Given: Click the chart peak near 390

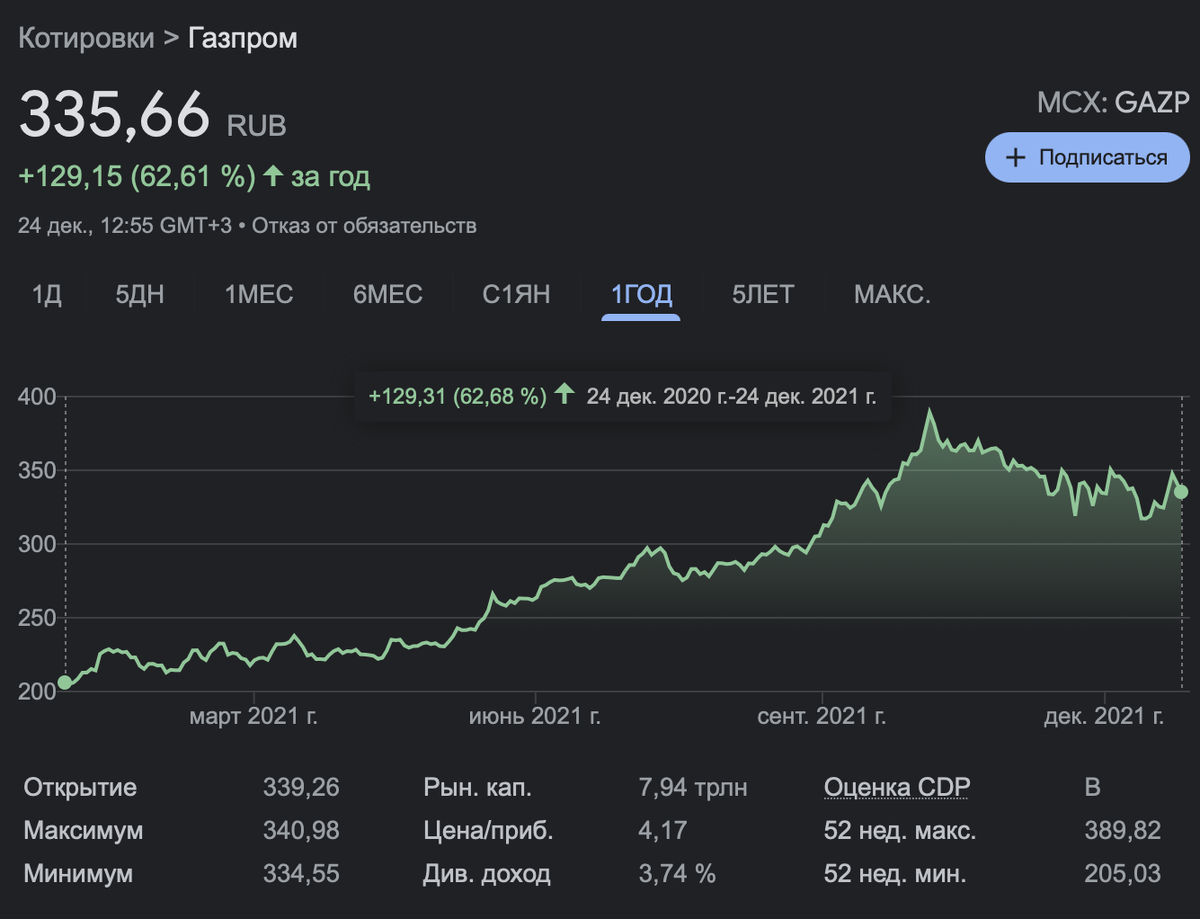Looking at the screenshot, I should coord(930,410).
